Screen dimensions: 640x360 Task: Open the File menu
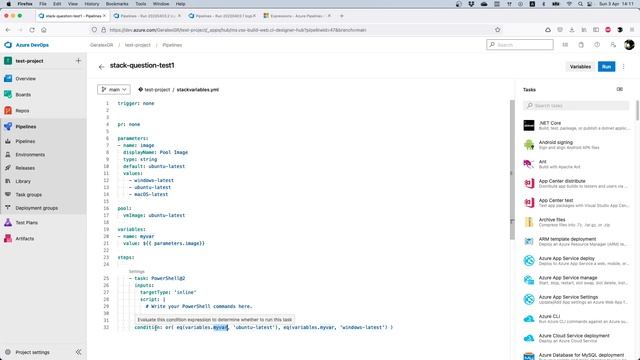pyautogui.click(x=42, y=4)
